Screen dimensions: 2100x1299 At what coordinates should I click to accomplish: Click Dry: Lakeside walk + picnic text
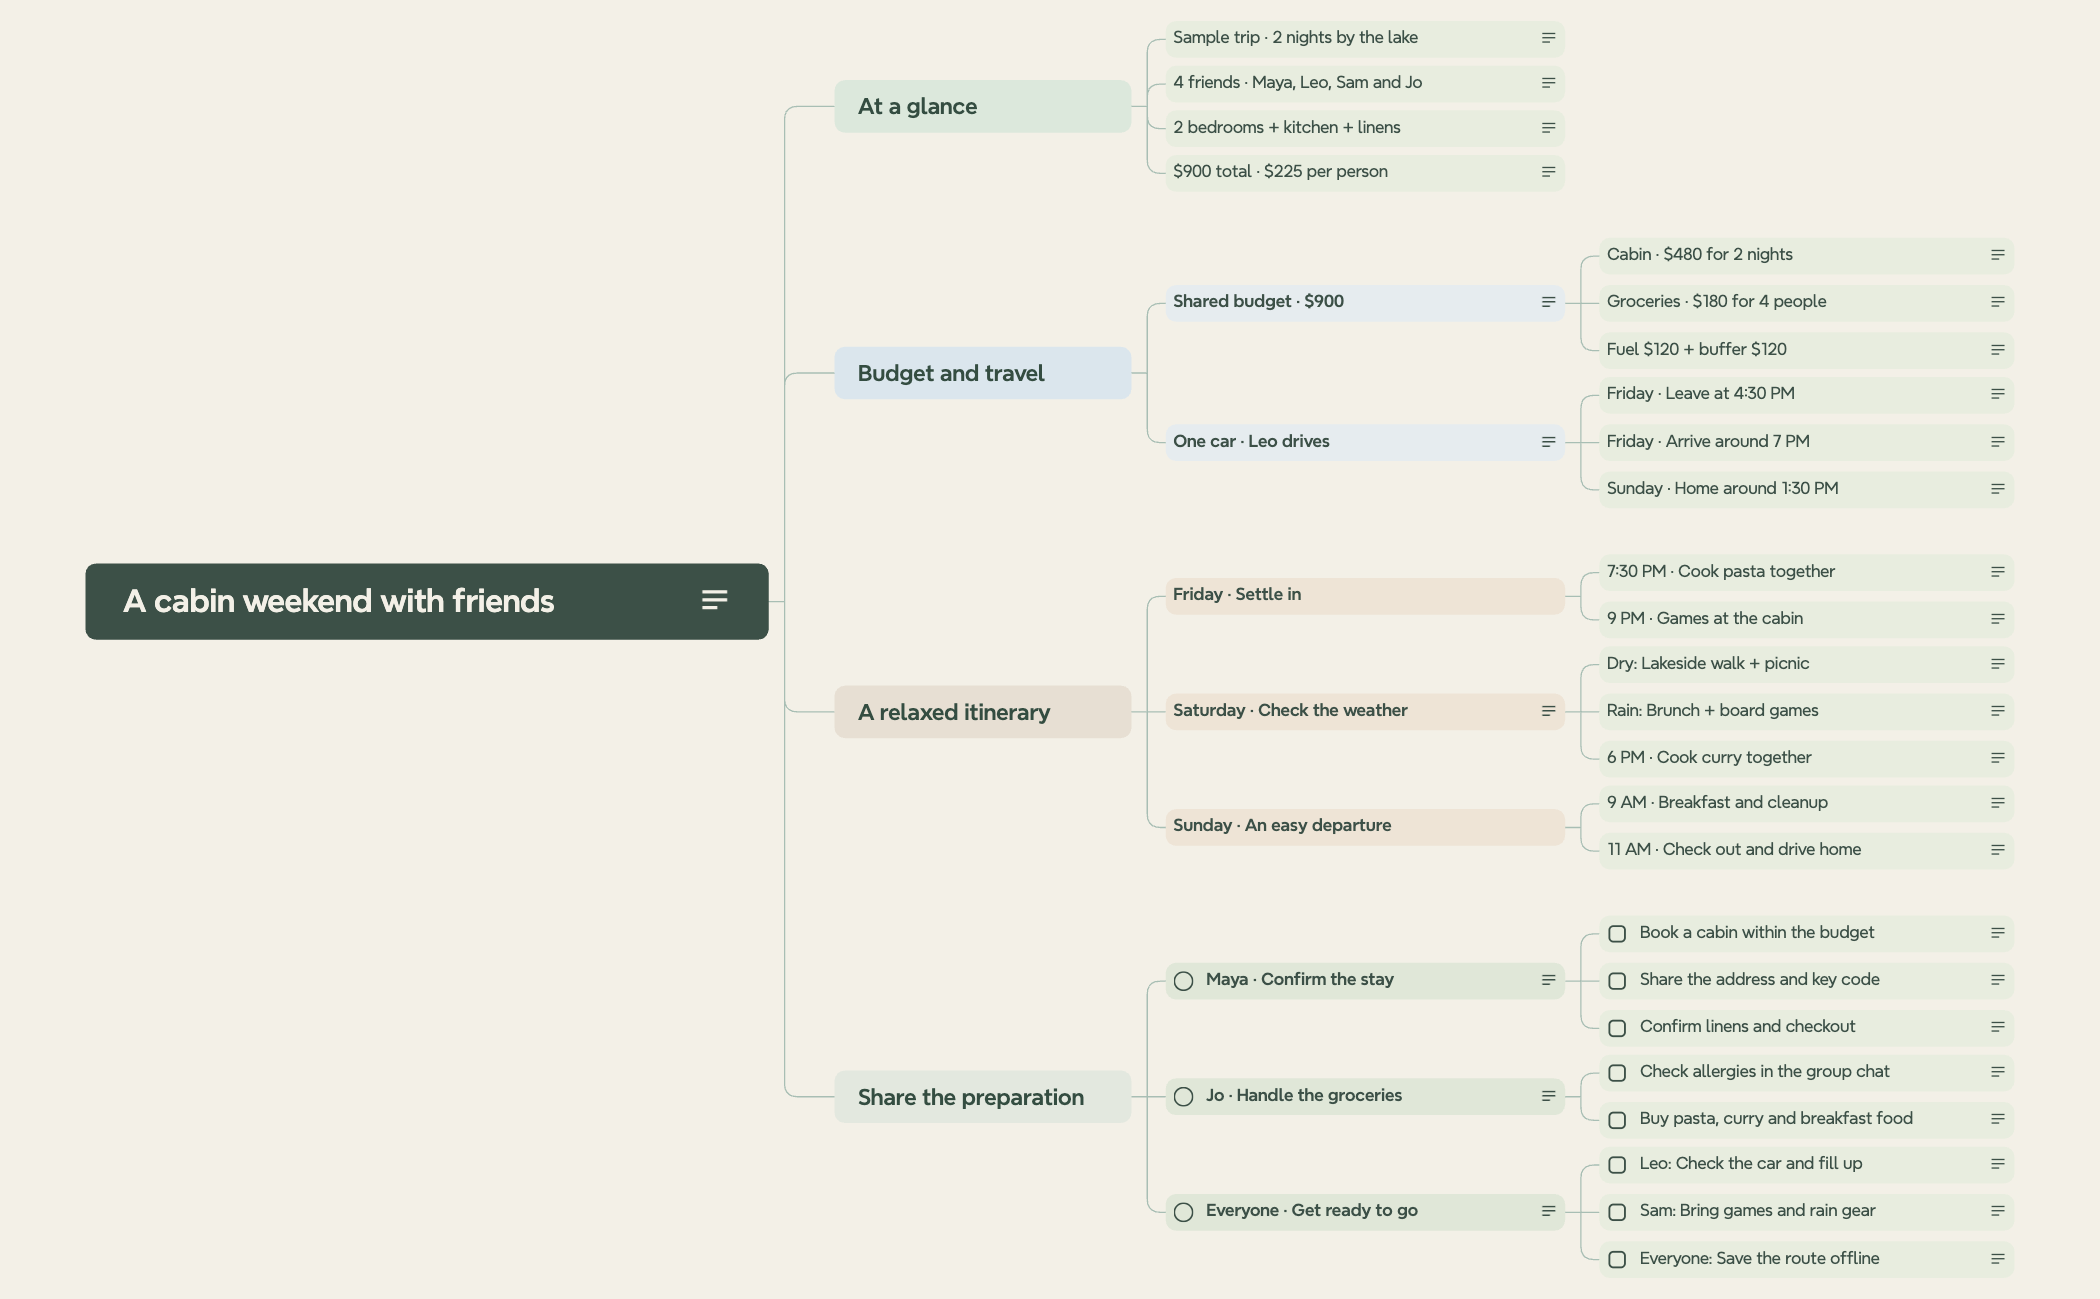[x=1708, y=664]
